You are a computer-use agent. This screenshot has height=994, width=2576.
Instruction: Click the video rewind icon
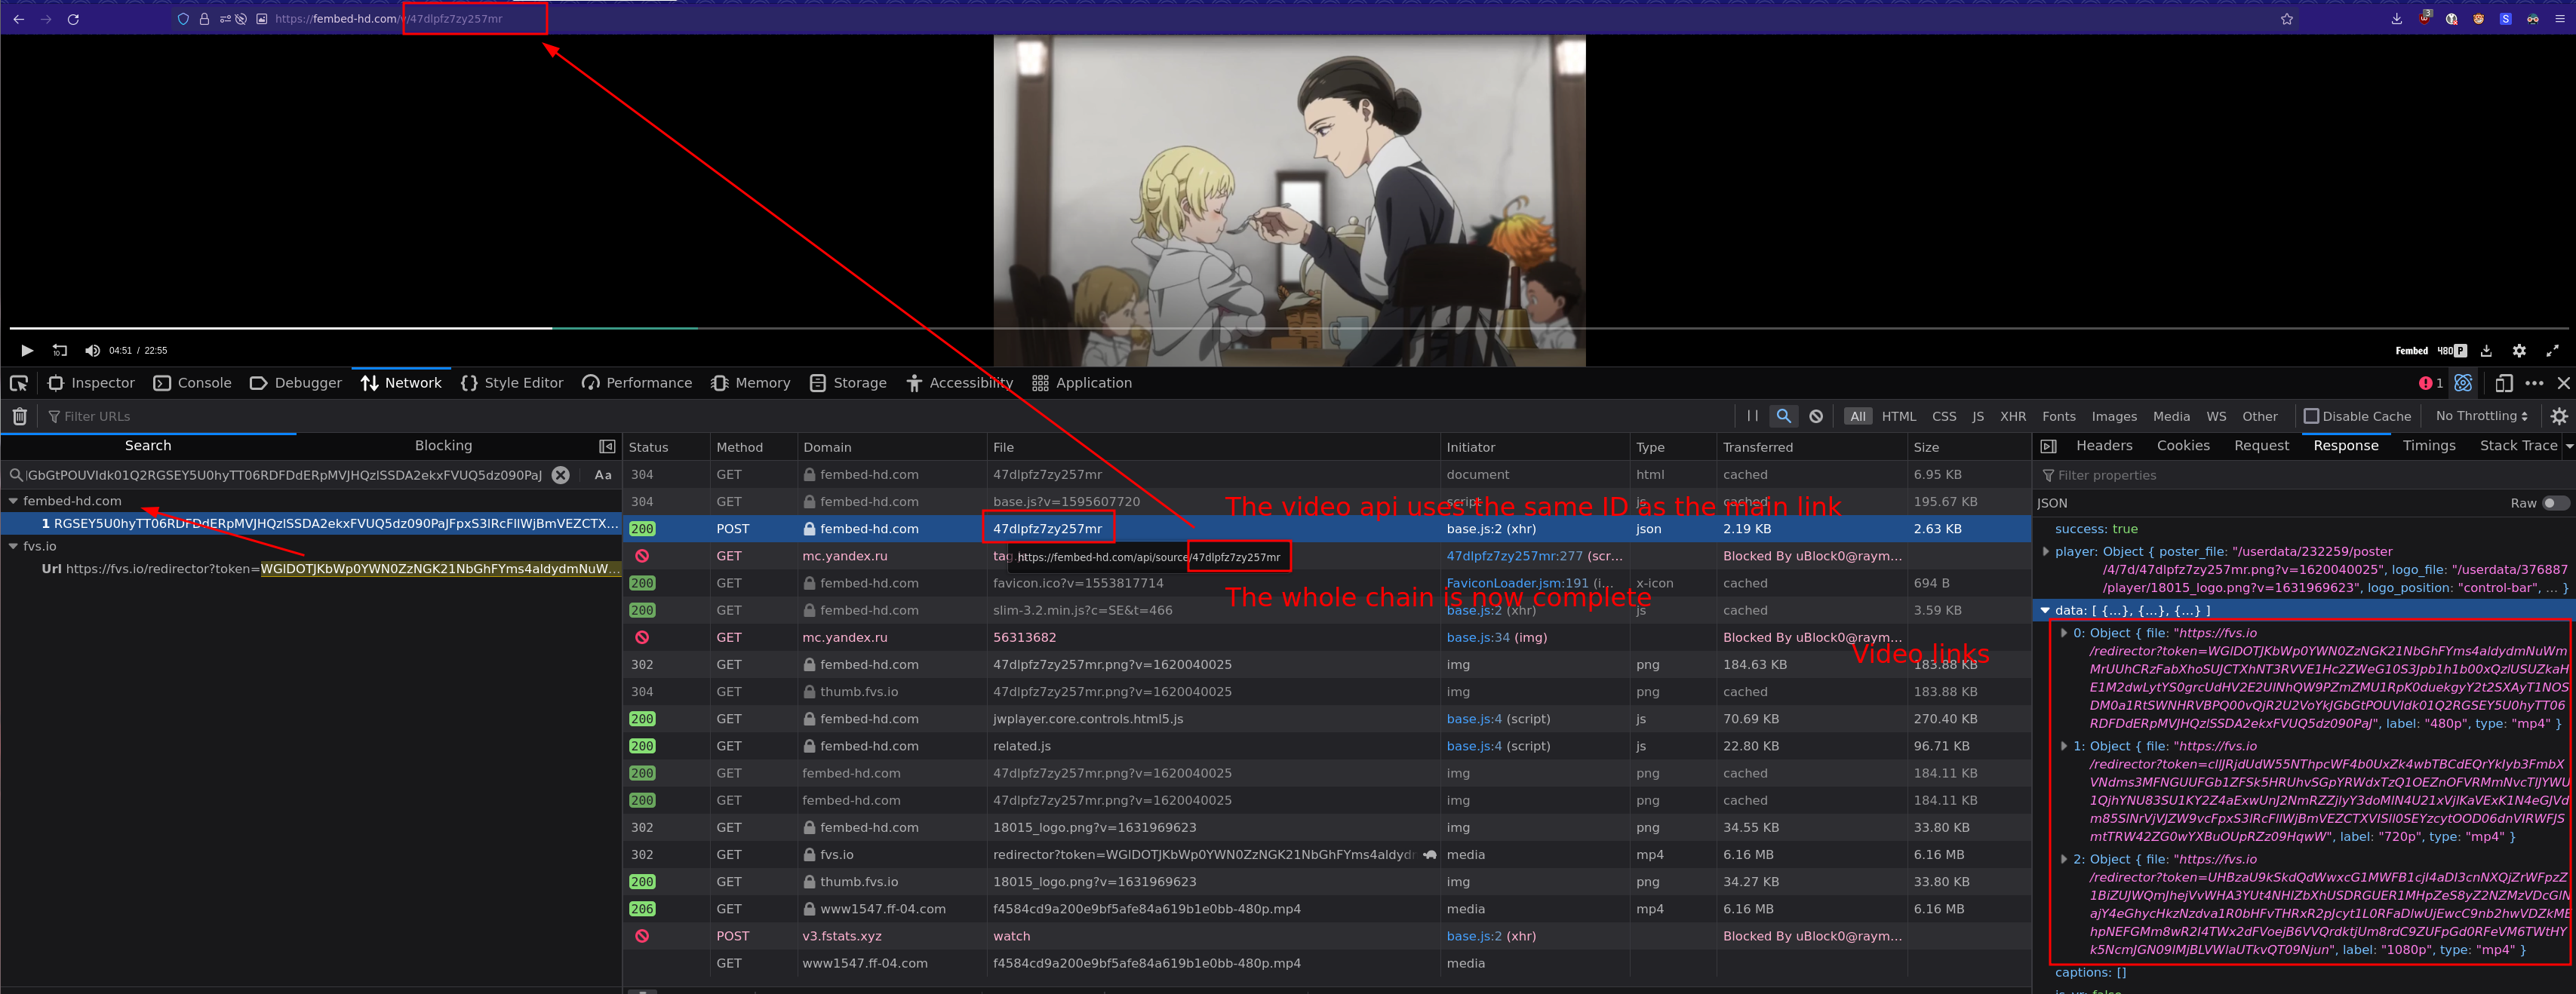pos(60,351)
